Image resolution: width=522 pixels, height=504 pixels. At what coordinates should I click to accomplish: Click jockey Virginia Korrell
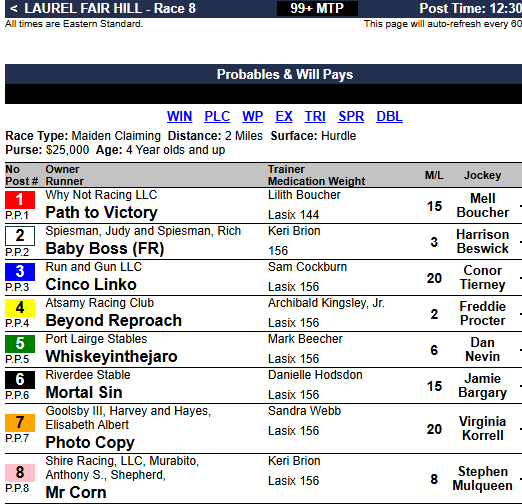483,429
